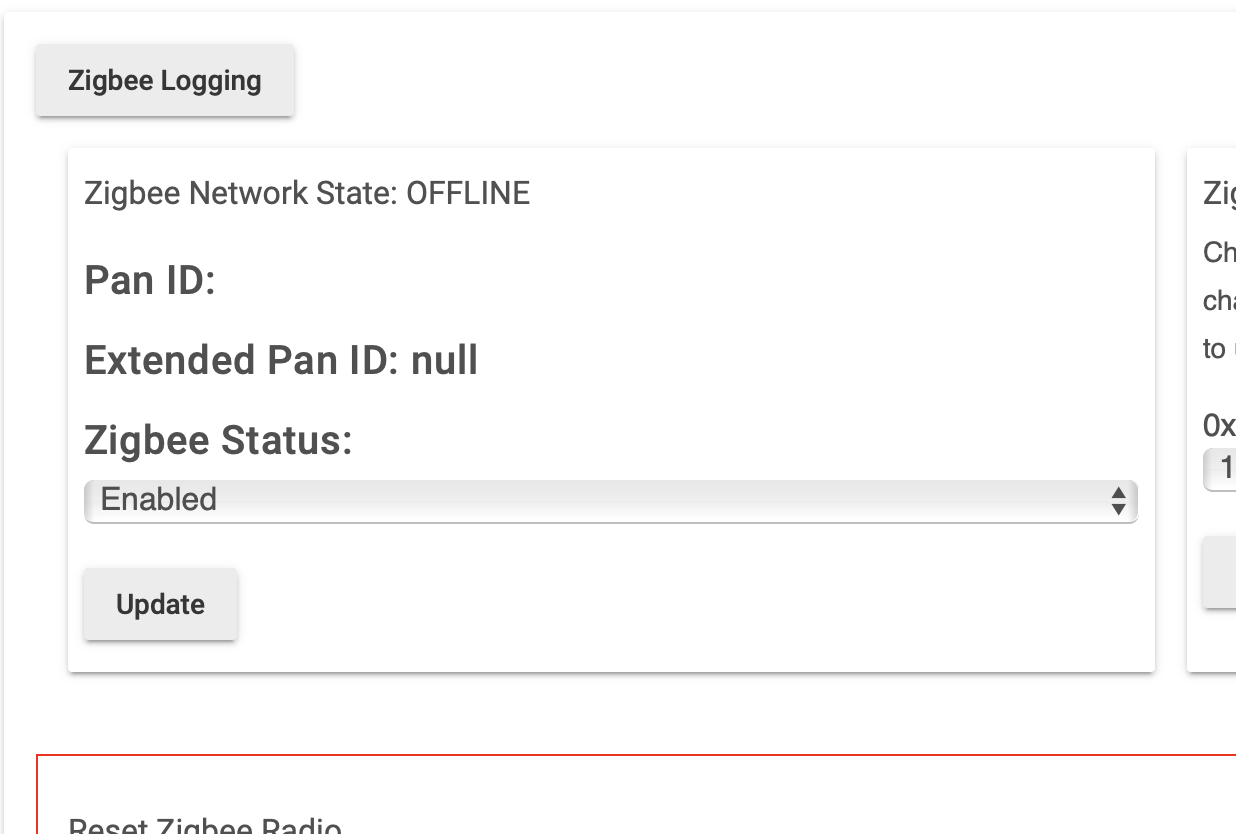
Task: Click blank area right of Zigbee Logging
Action: point(700,80)
